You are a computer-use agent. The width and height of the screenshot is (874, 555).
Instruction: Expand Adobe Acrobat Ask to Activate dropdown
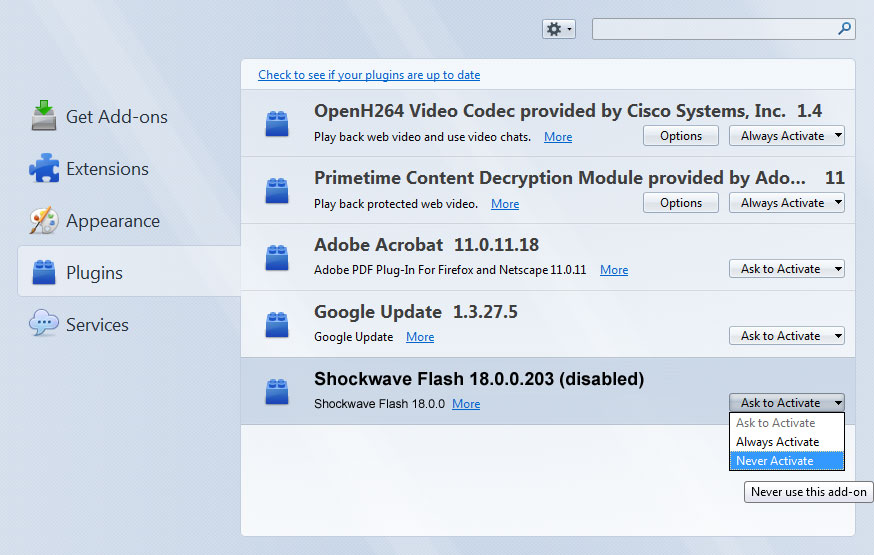(786, 269)
